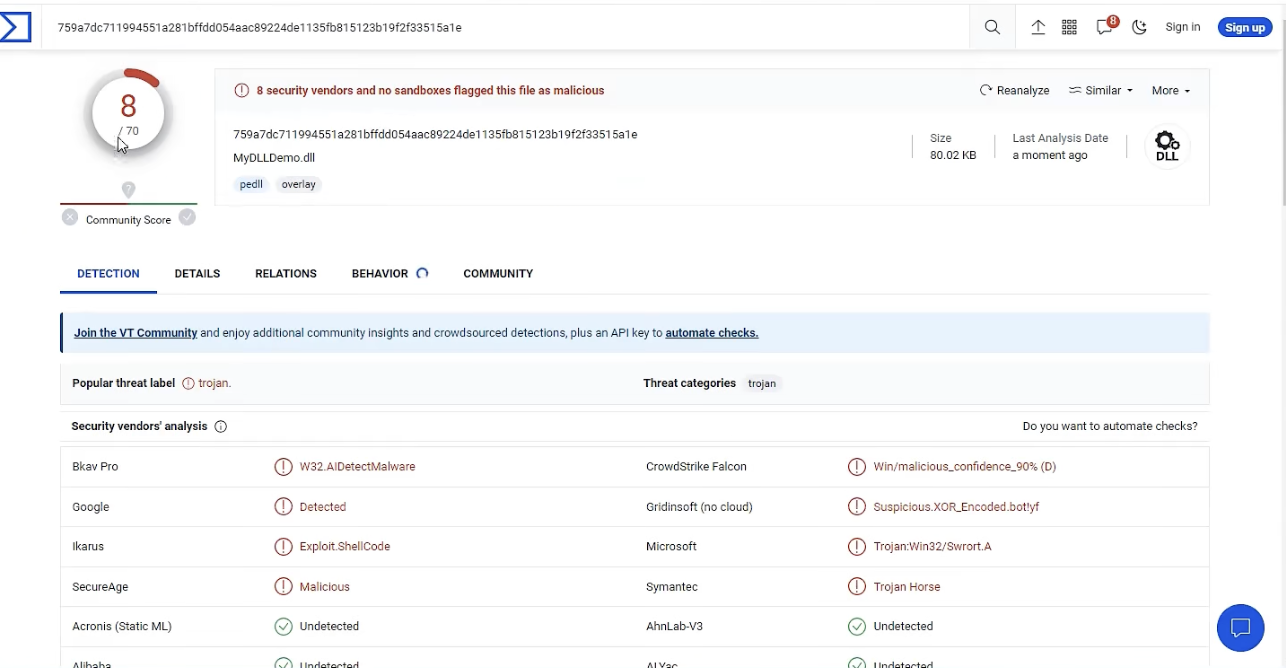The height and width of the screenshot is (668, 1286).
Task: Click the upload file icon
Action: [x=1038, y=27]
